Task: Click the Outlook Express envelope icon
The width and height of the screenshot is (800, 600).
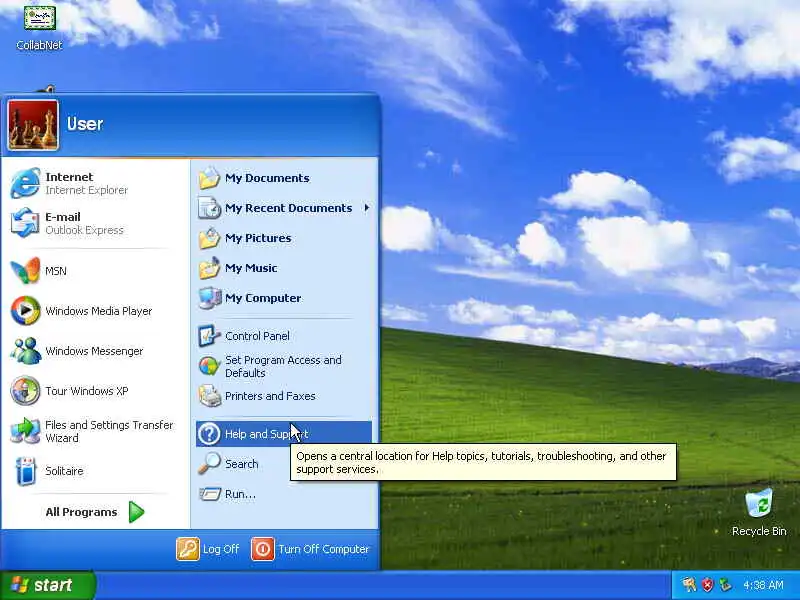Action: coord(25,222)
